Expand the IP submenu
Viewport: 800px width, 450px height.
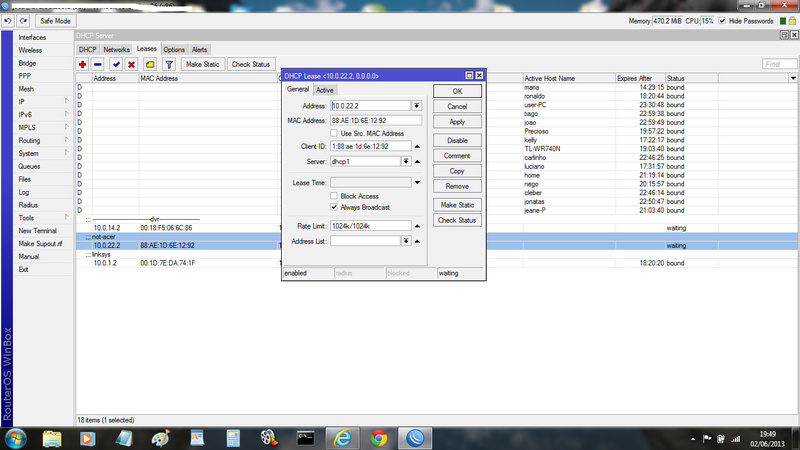tap(43, 102)
